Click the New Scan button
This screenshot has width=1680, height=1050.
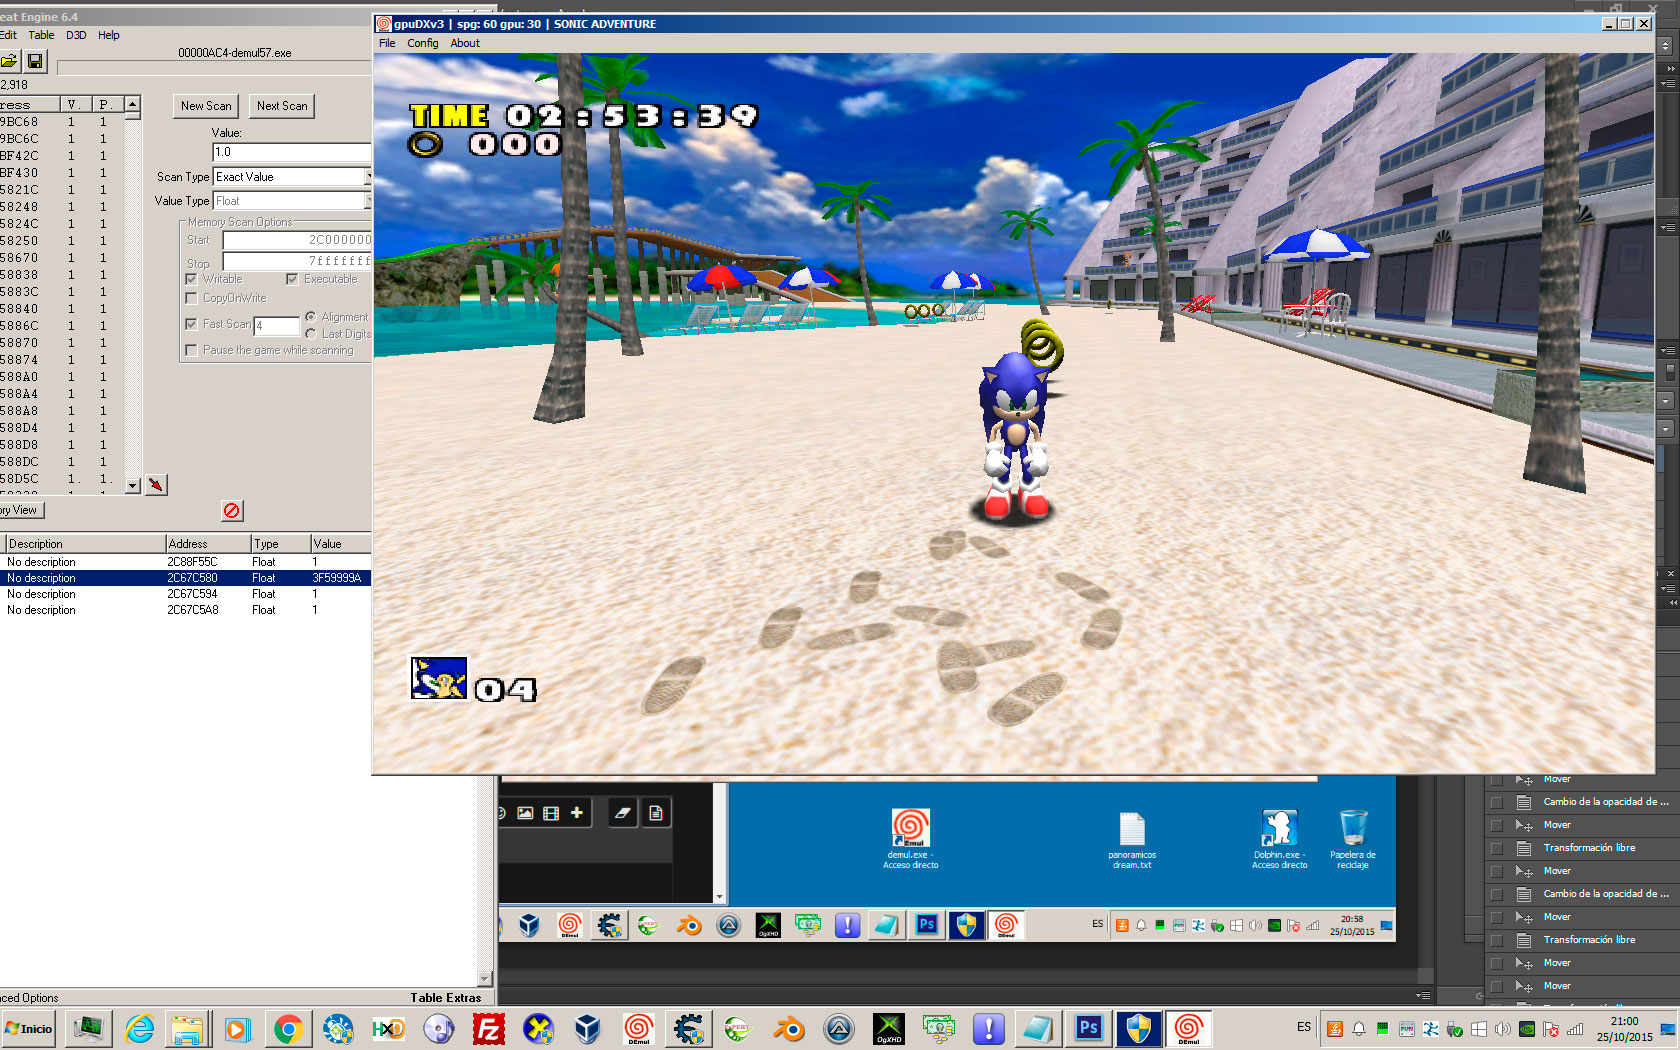(206, 106)
